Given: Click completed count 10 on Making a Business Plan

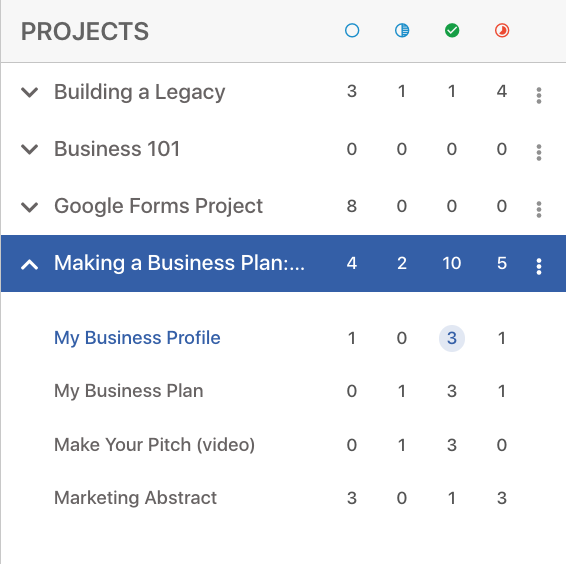Looking at the screenshot, I should click(452, 263).
